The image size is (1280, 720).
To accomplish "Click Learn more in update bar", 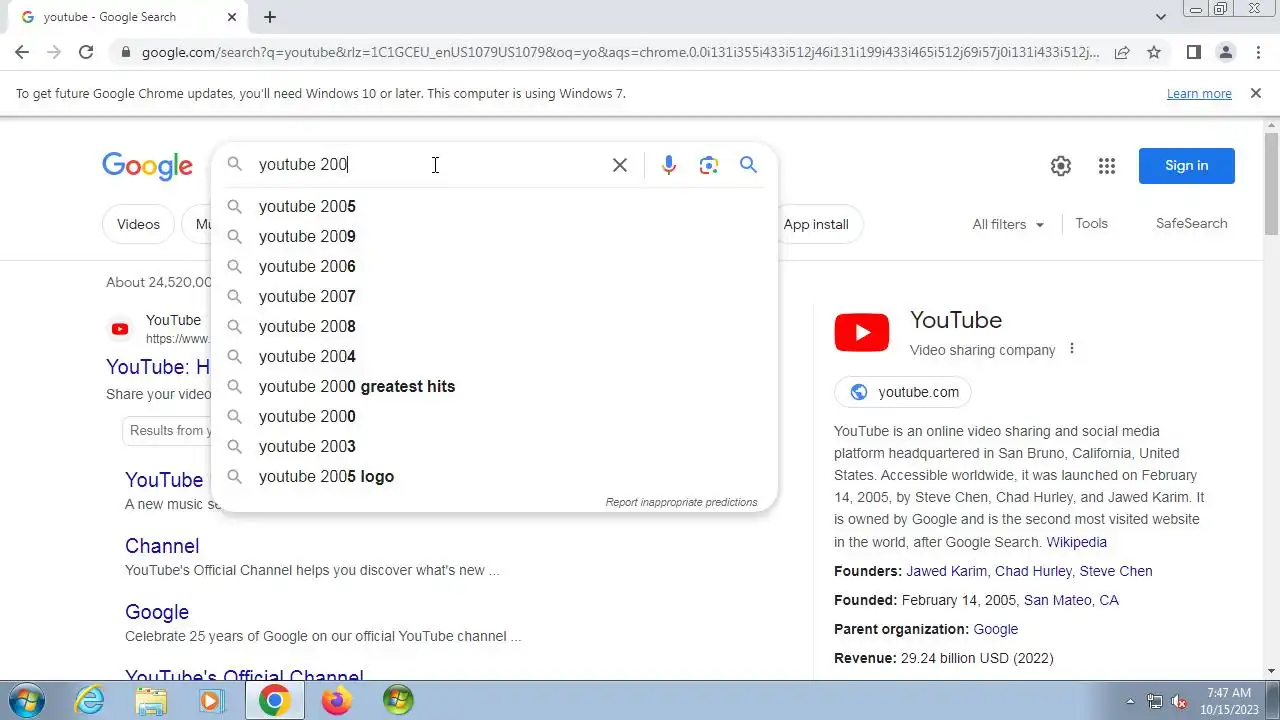I will (x=1199, y=93).
